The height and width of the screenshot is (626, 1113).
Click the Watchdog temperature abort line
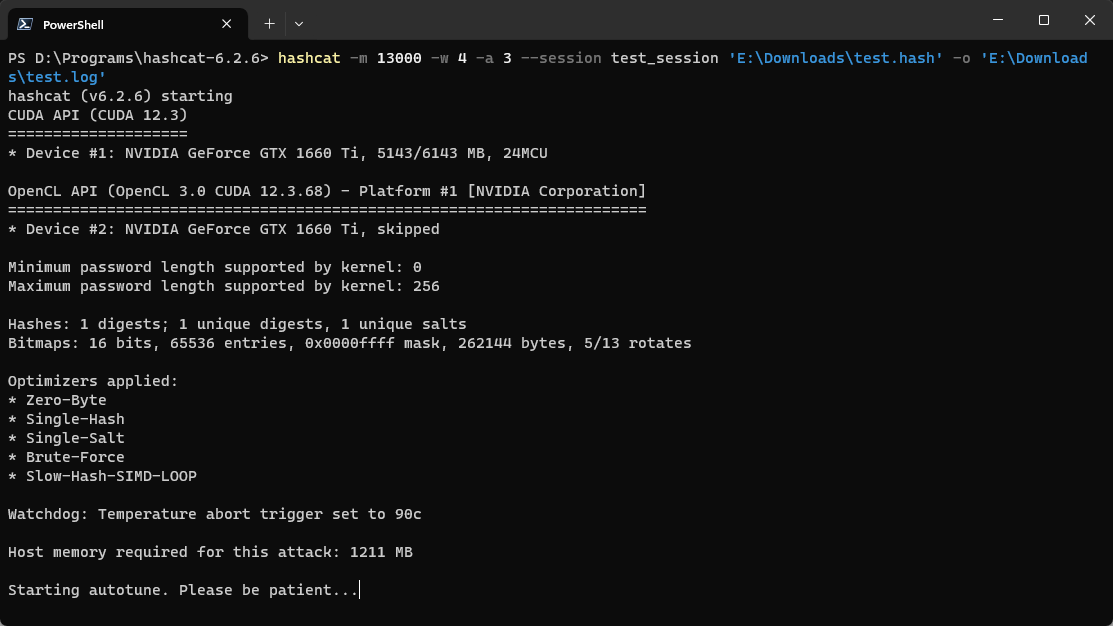[214, 514]
